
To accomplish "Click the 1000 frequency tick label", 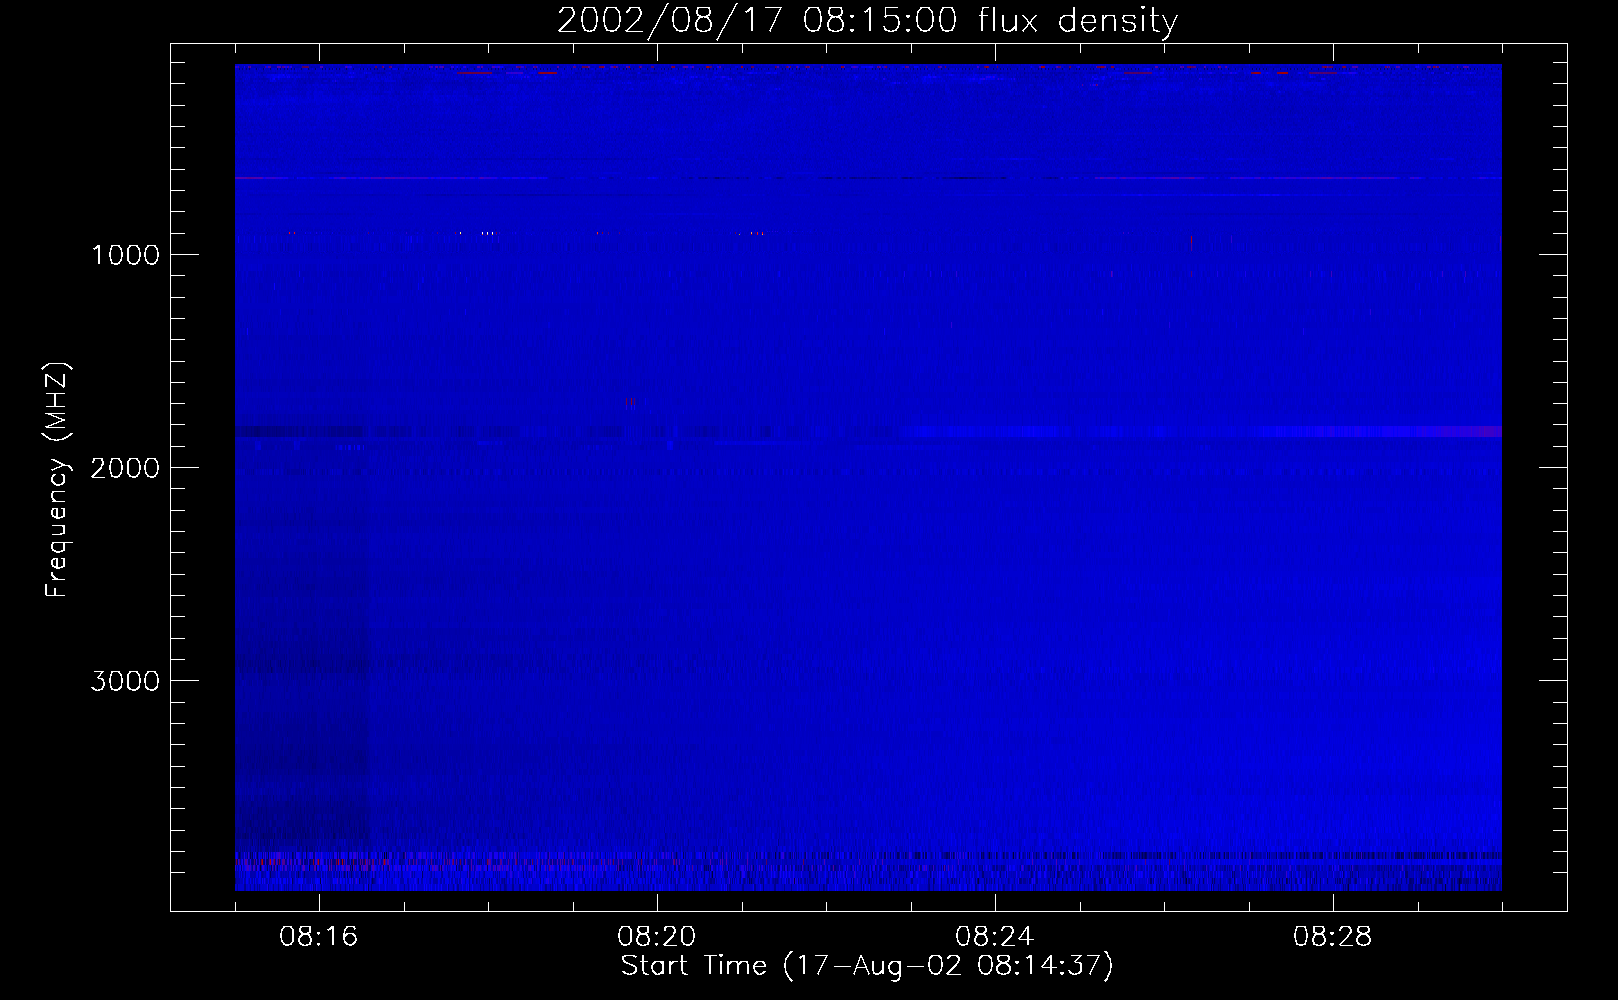I will 125,255.
